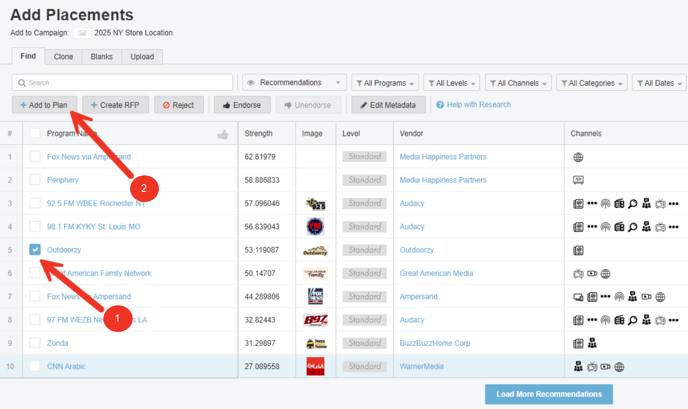Click the CNN Arabic red logo image

click(315, 366)
